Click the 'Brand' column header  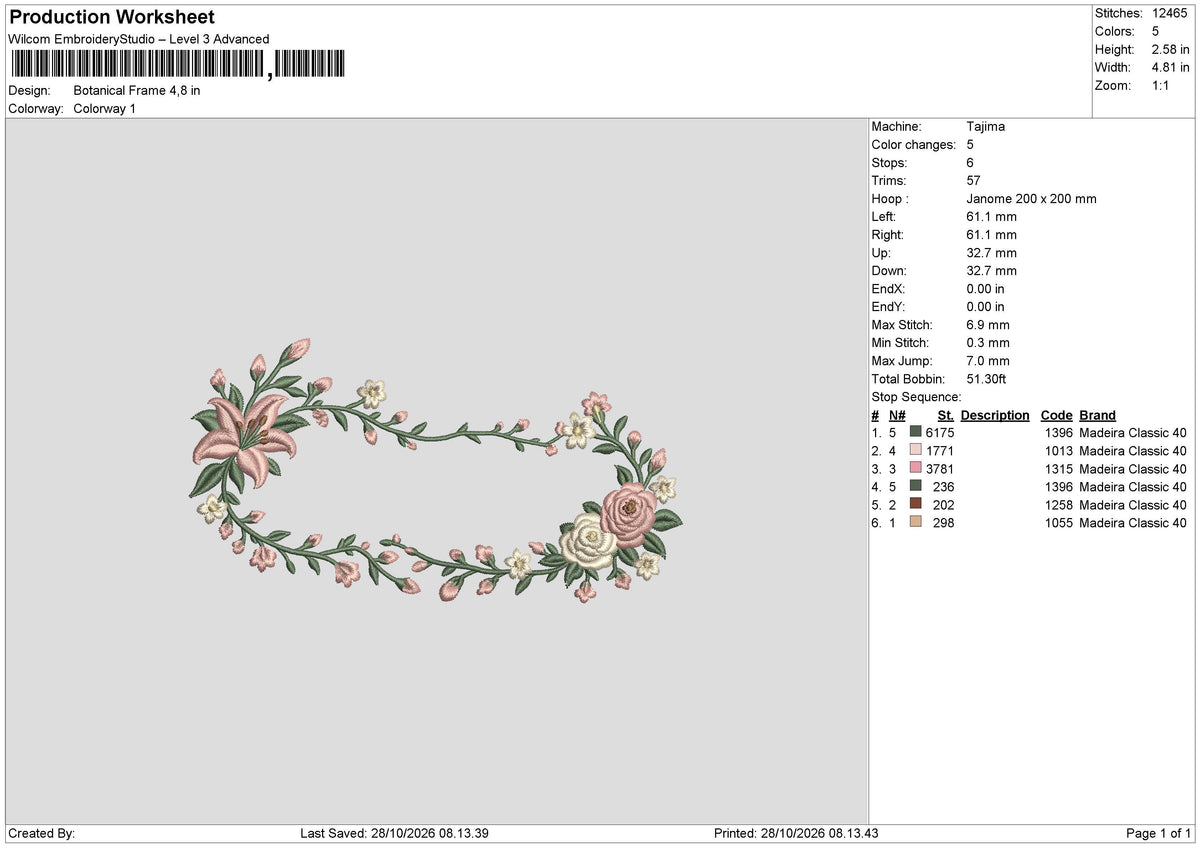tap(1098, 415)
